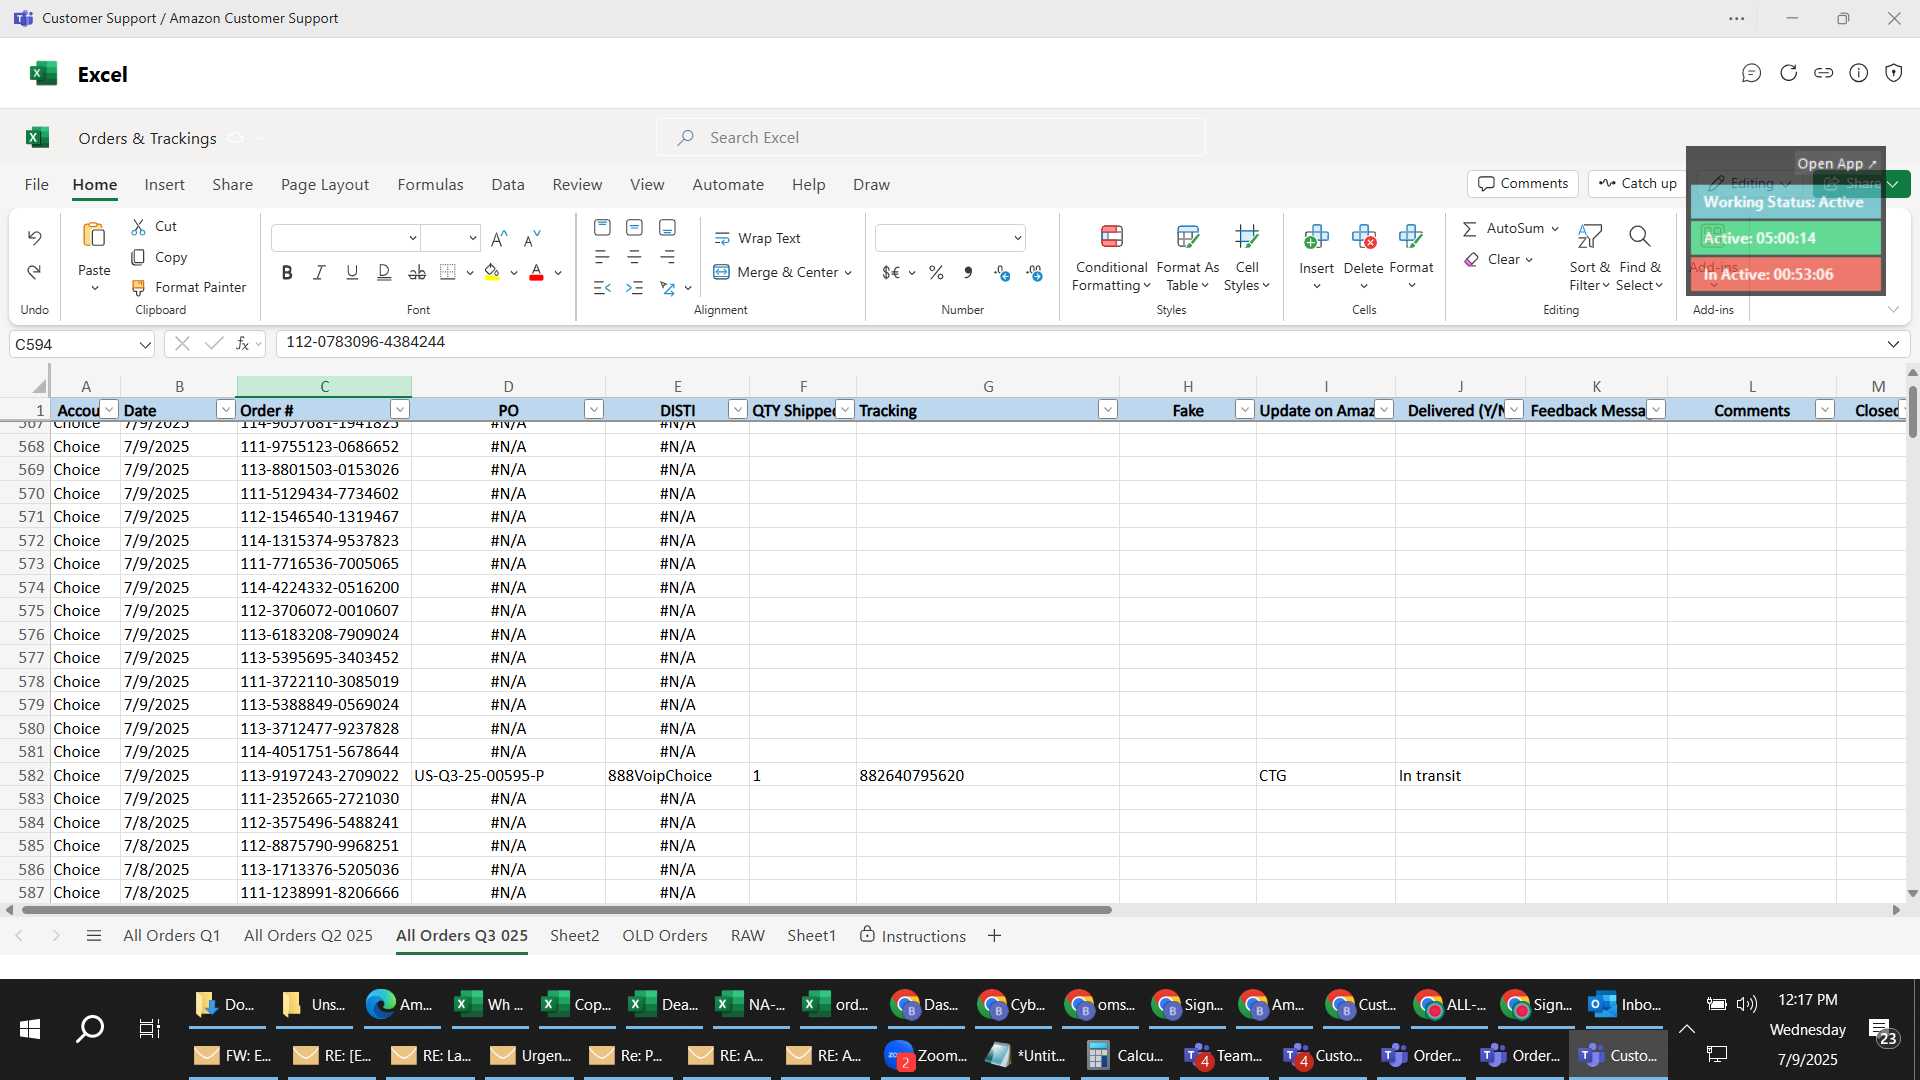Click the Search Excel field
Image resolution: width=1920 pixels, height=1080 pixels.
click(x=931, y=138)
